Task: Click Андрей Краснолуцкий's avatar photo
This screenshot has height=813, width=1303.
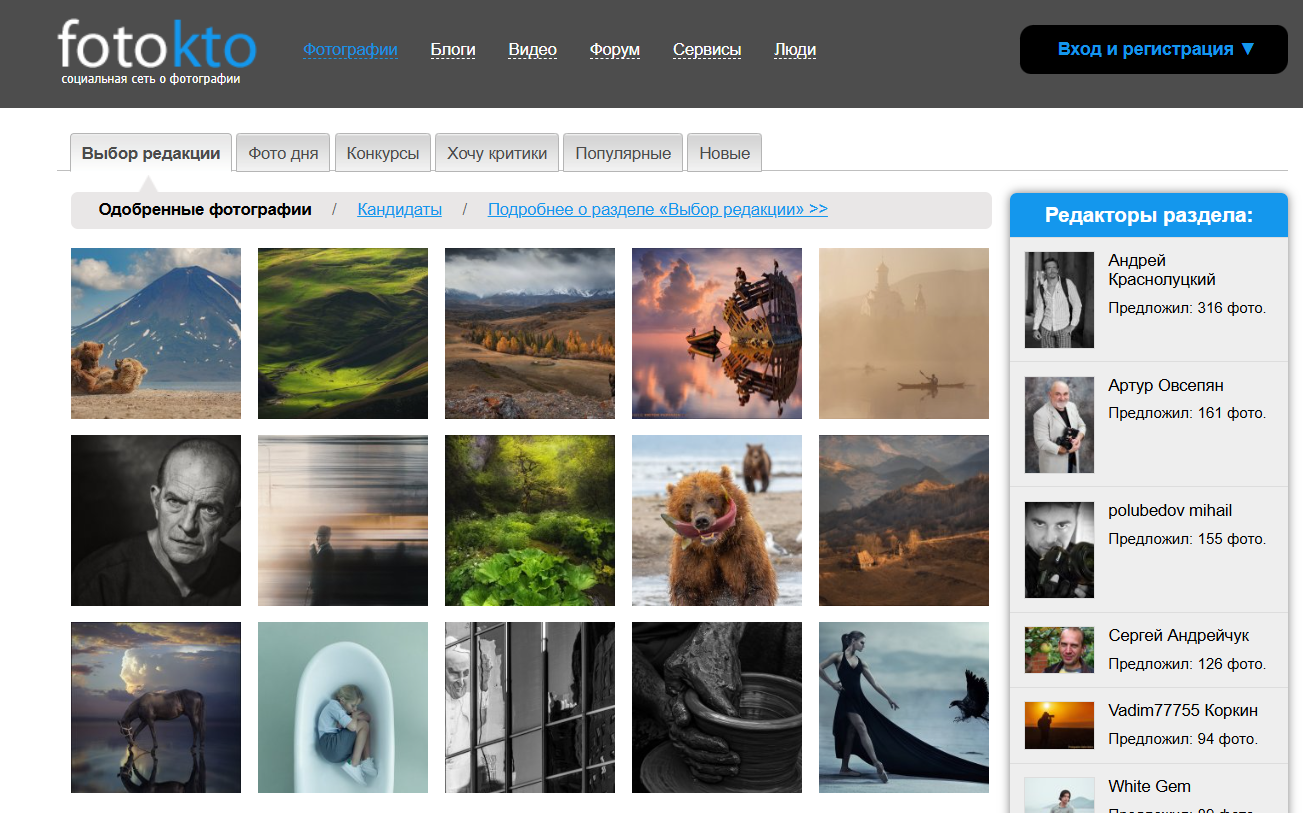Action: pyautogui.click(x=1059, y=300)
